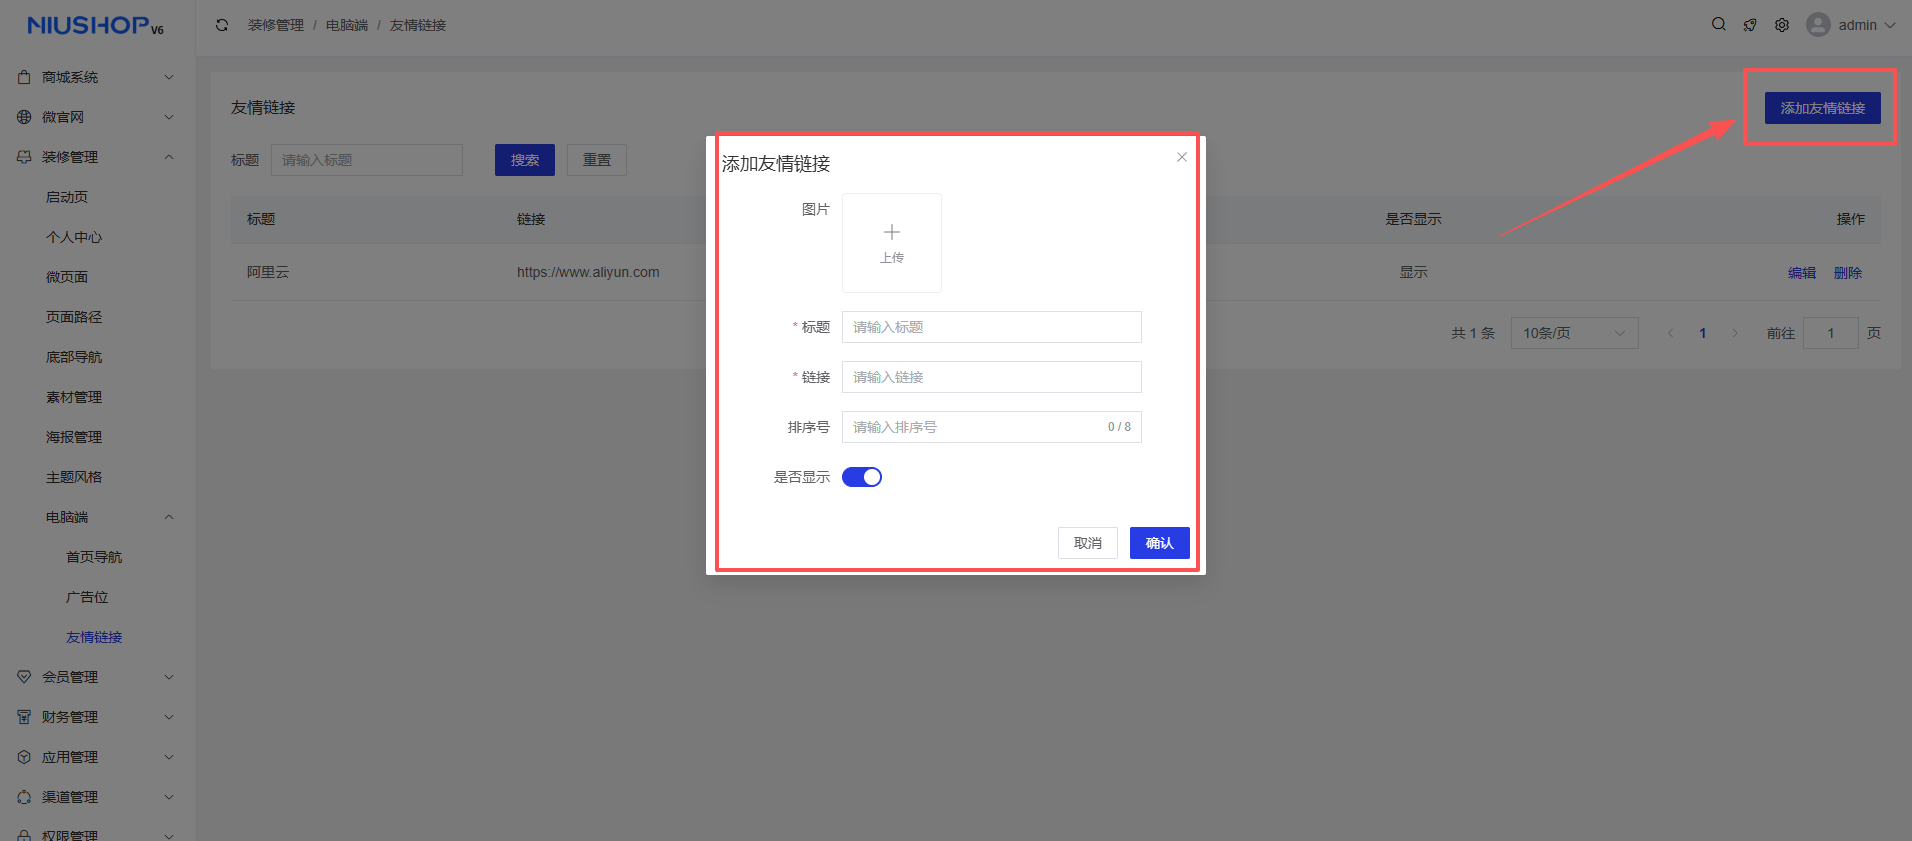Click 编辑 for the 阿里云 row
Viewport: 1912px width, 841px height.
click(1802, 273)
